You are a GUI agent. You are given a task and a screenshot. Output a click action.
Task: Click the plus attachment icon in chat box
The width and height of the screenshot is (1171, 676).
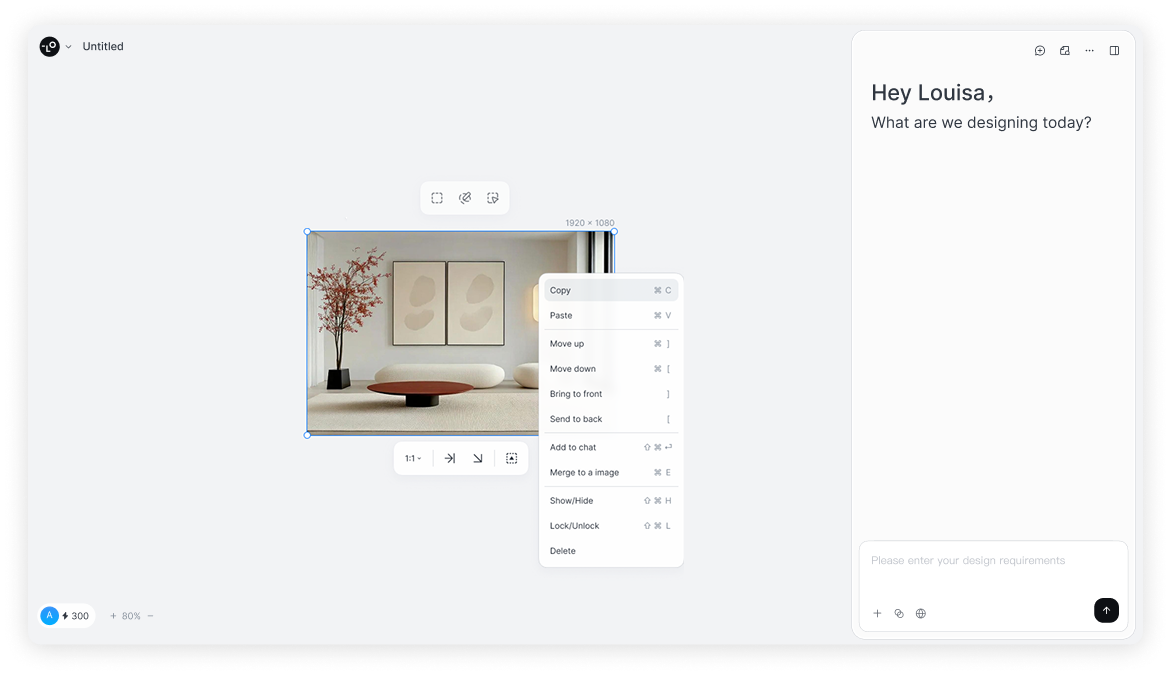pos(878,613)
